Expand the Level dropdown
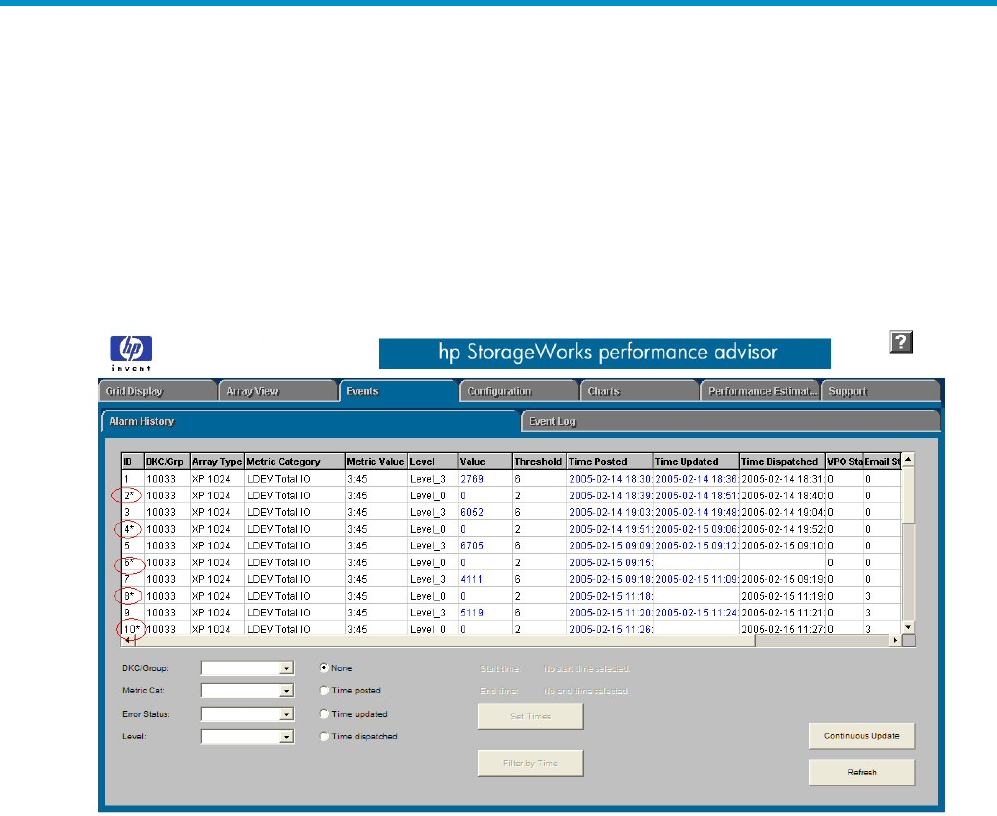The image size is (997, 816). 286,737
